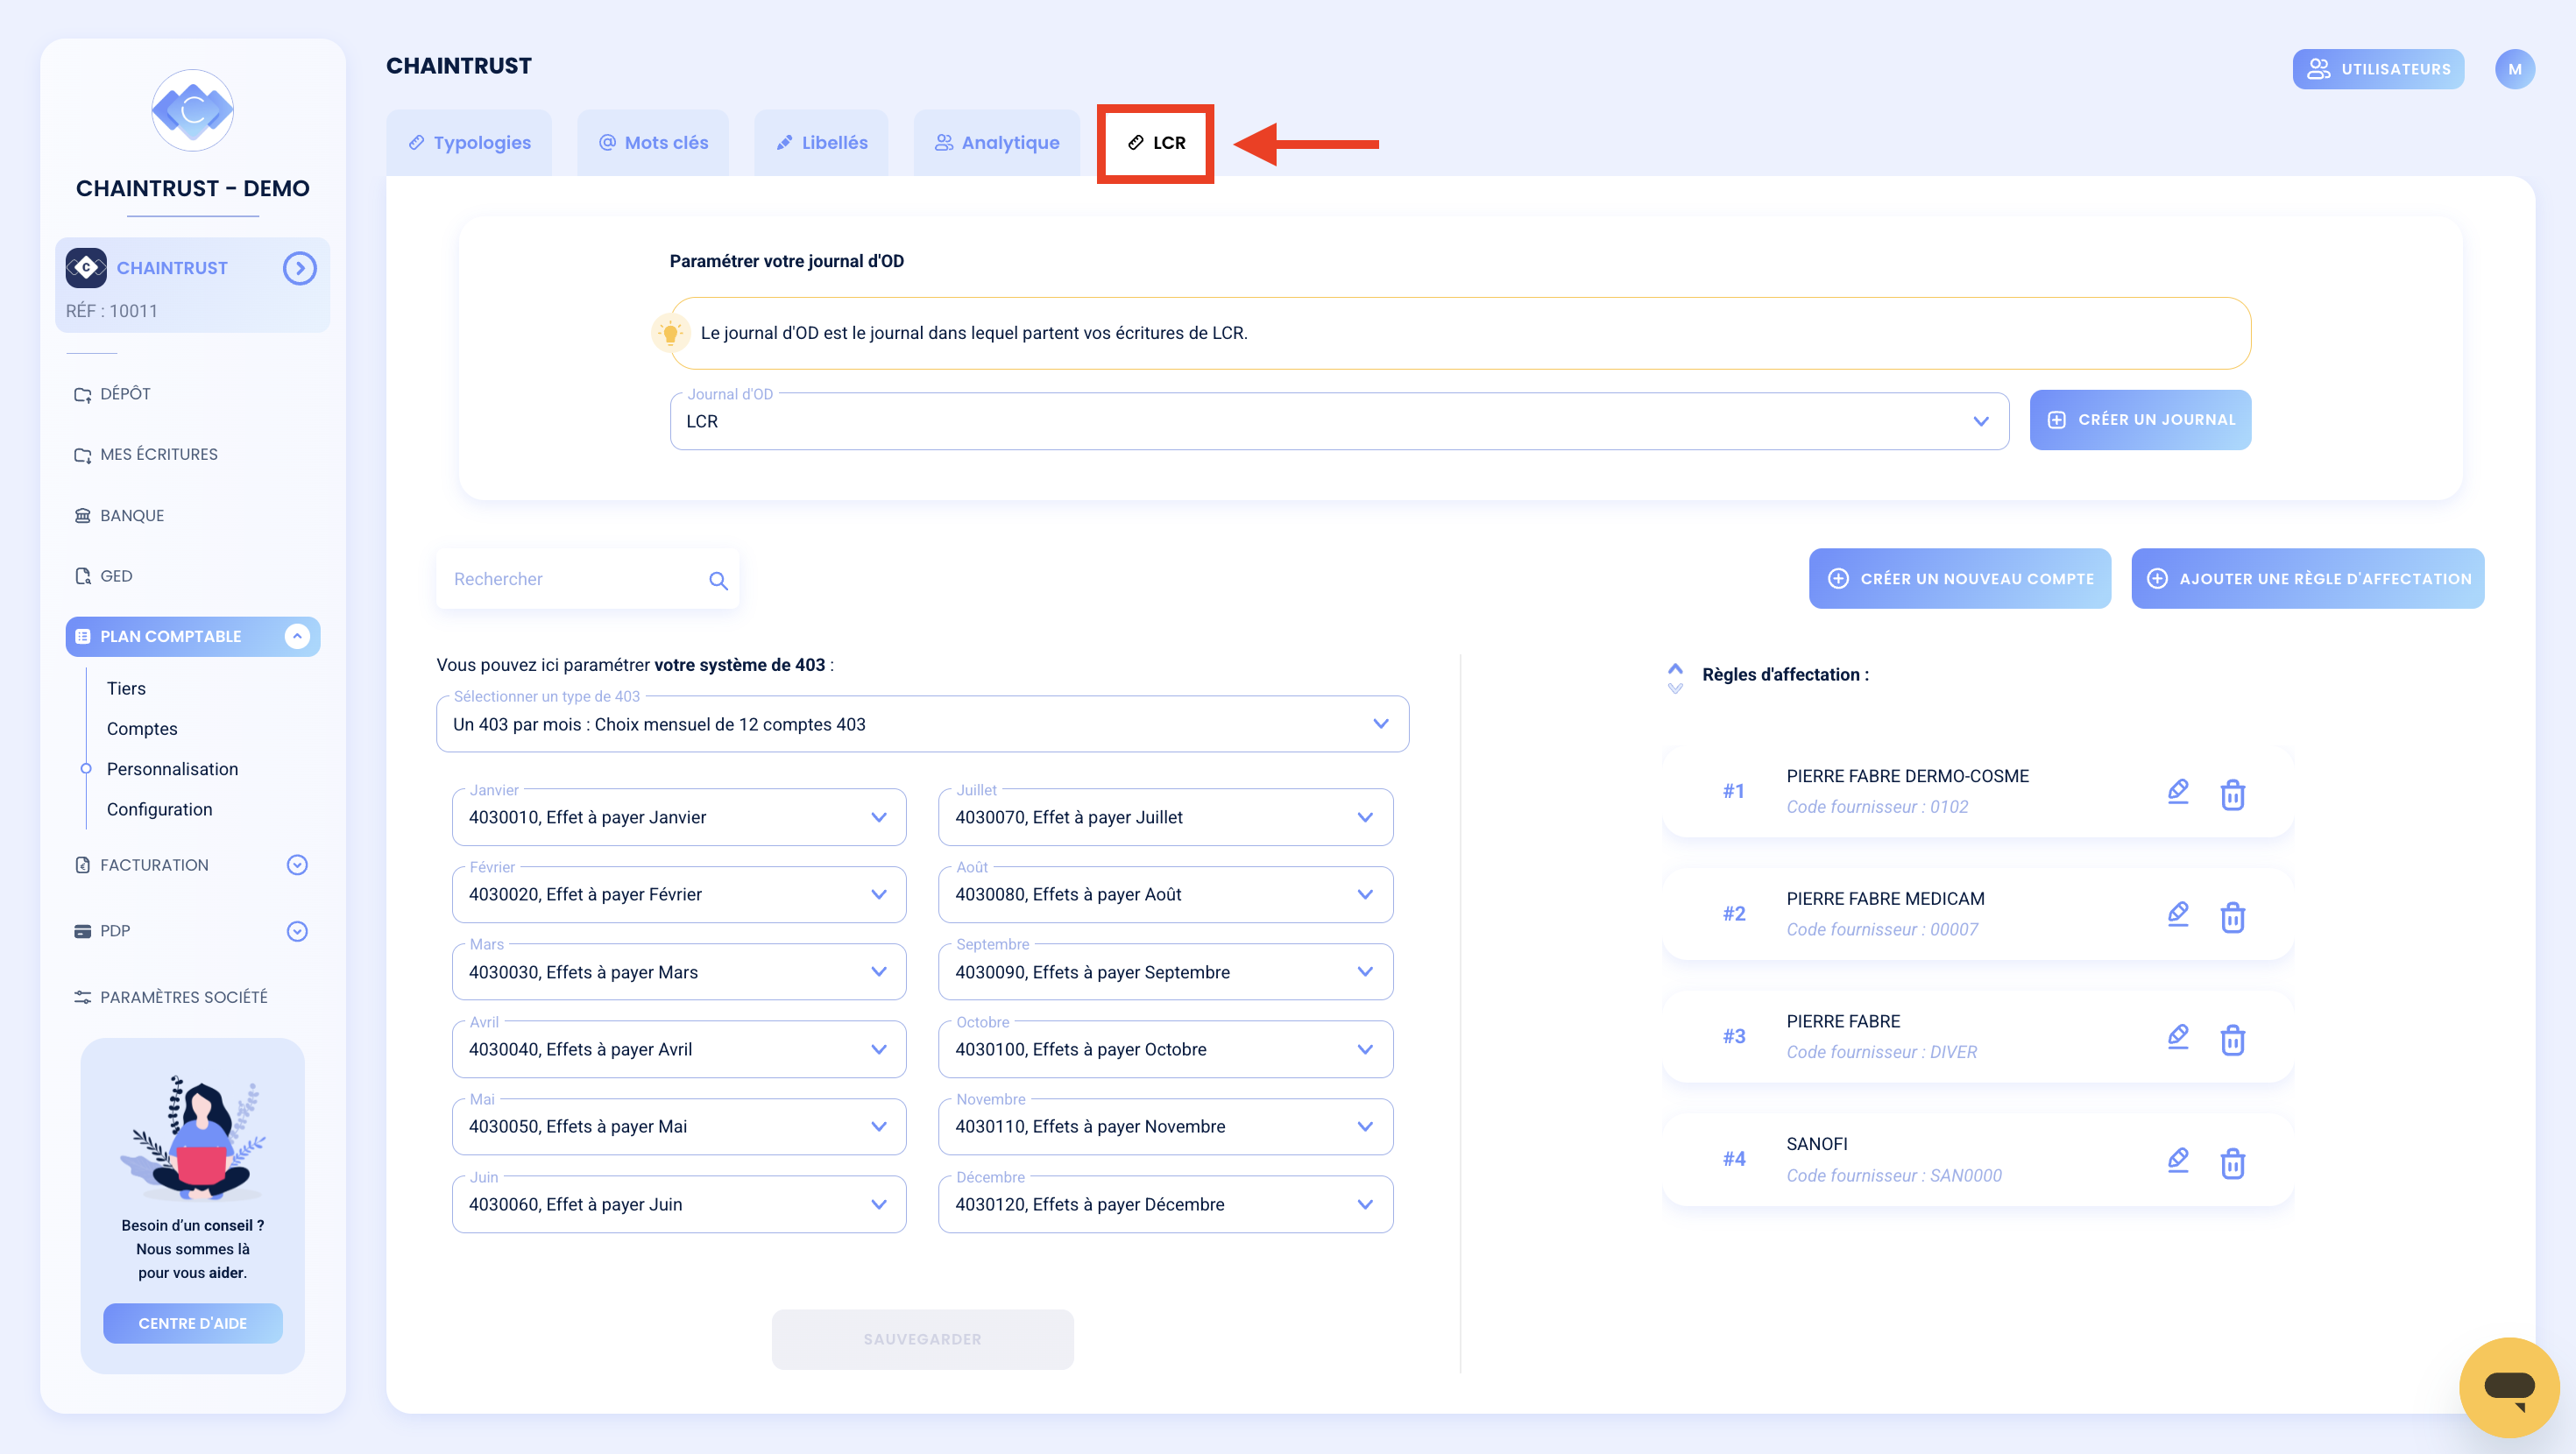Click the SANOFI rule name
2576x1454 pixels.
click(1816, 1143)
